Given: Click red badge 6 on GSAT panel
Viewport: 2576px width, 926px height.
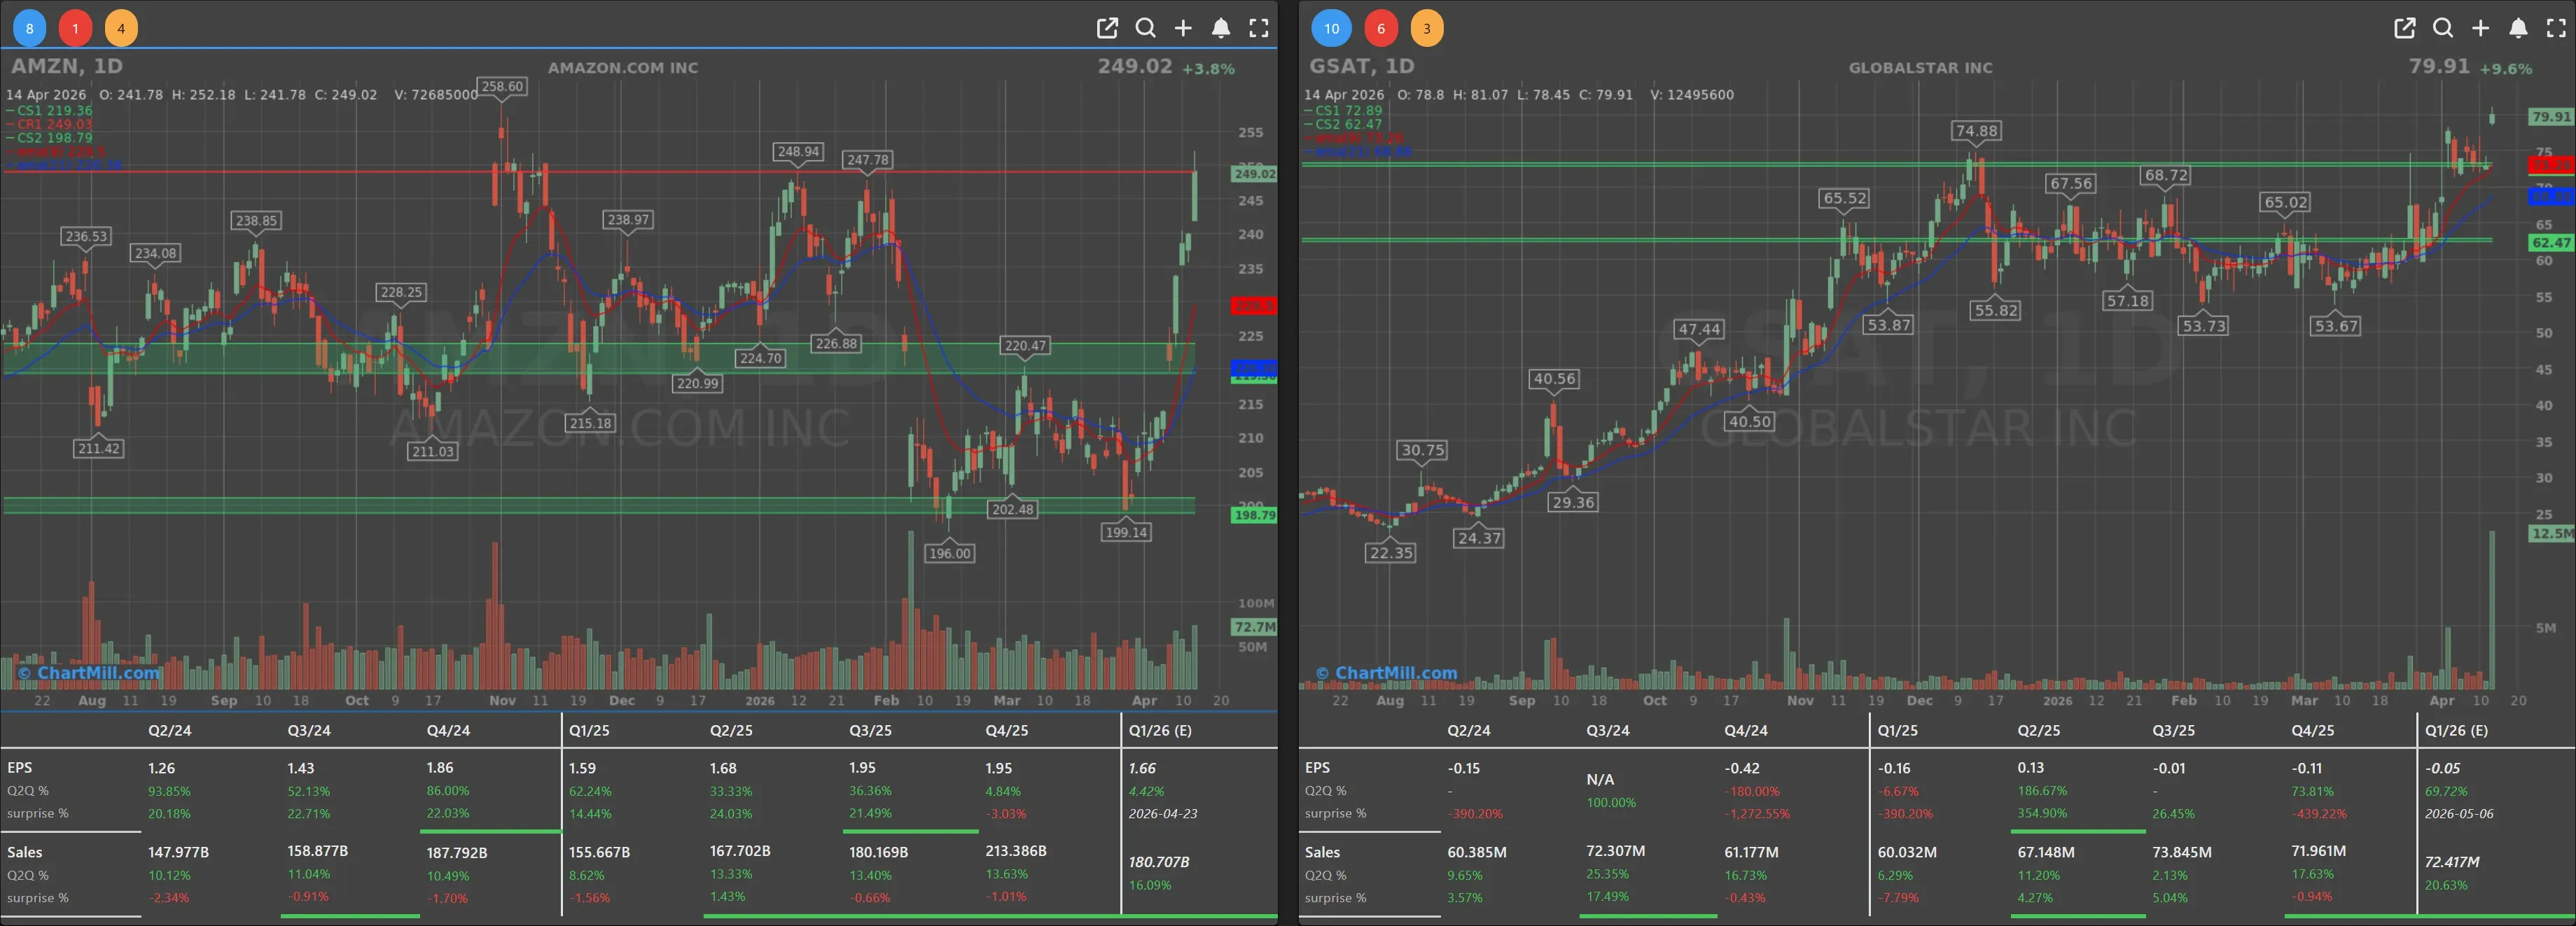Looking at the screenshot, I should pyautogui.click(x=1381, y=28).
